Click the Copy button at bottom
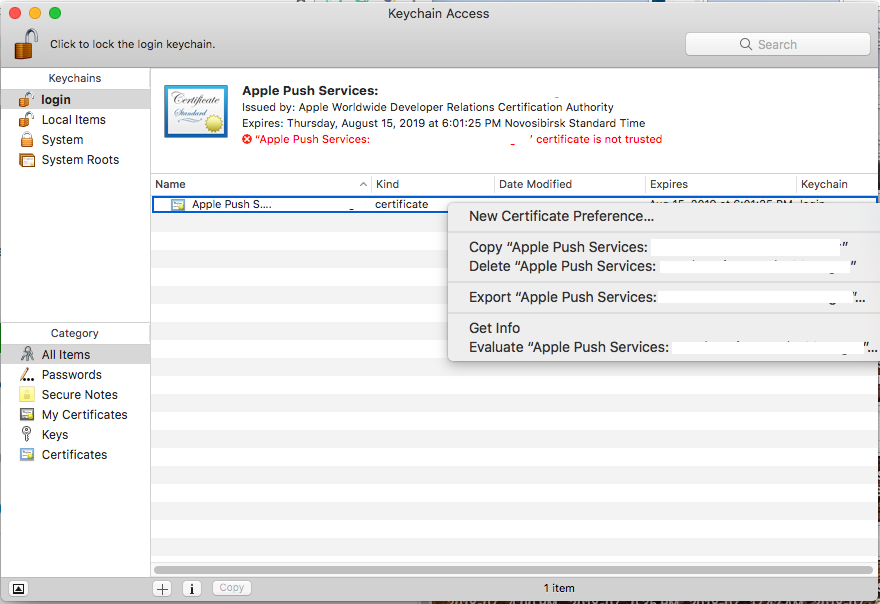This screenshot has height=604, width=880. point(232,588)
